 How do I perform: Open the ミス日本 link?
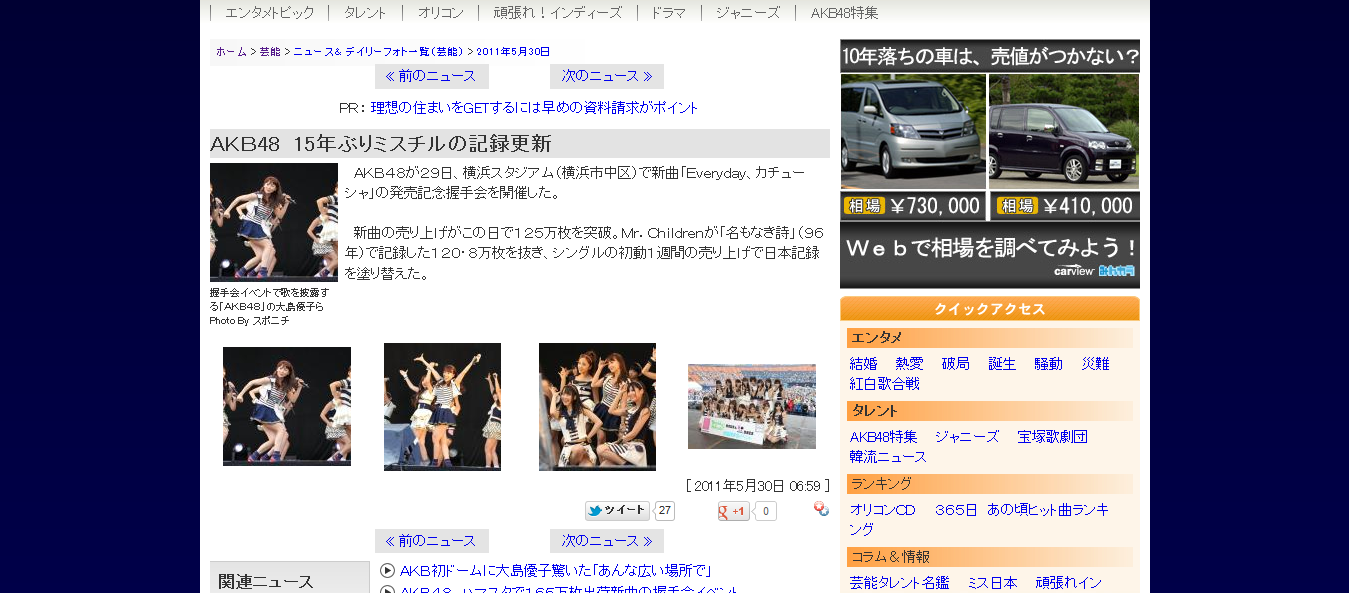pyautogui.click(x=992, y=583)
